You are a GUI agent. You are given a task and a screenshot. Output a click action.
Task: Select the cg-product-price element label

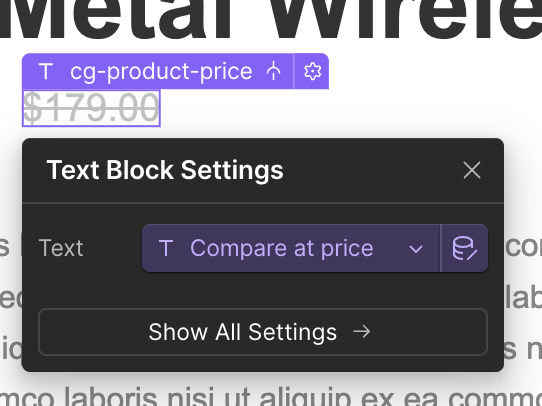tap(161, 72)
